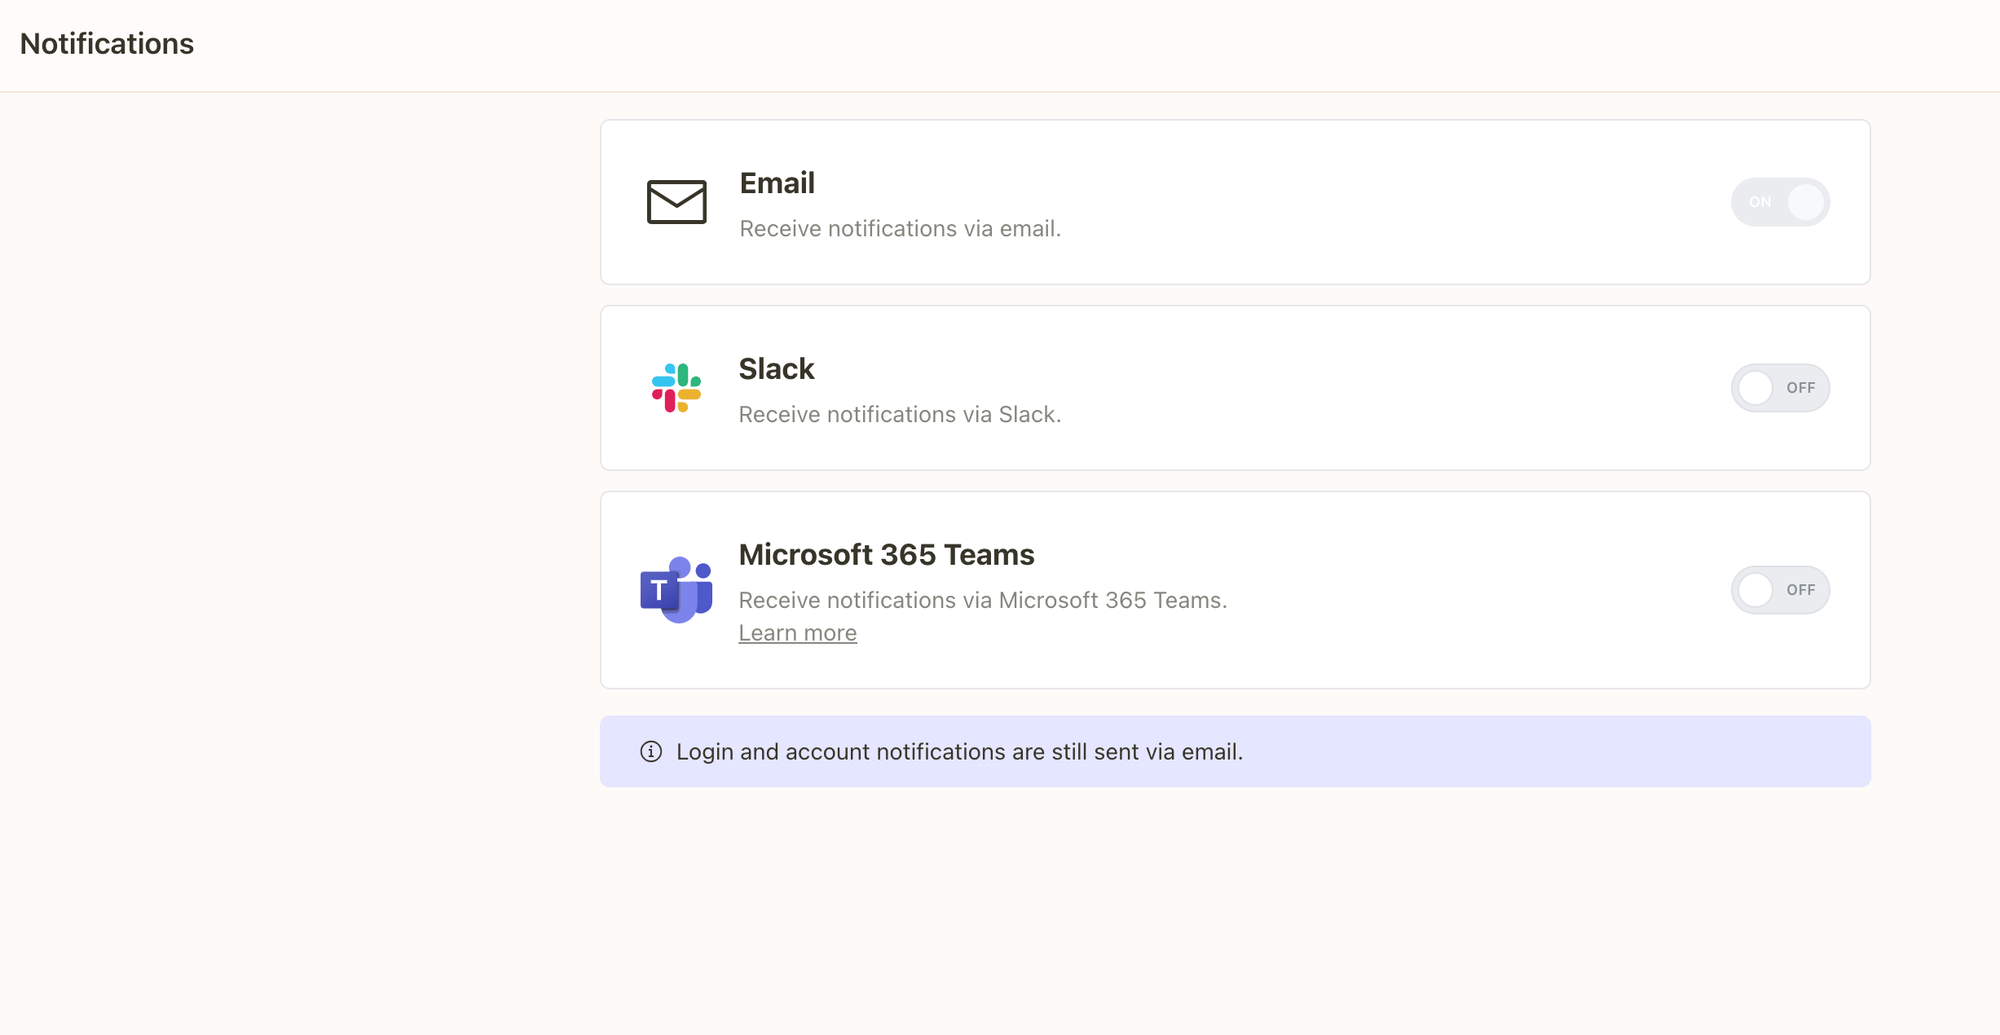Screen dimensions: 2000x1035
Task: Click the 'Receive notifications via email' description
Action: 900,228
